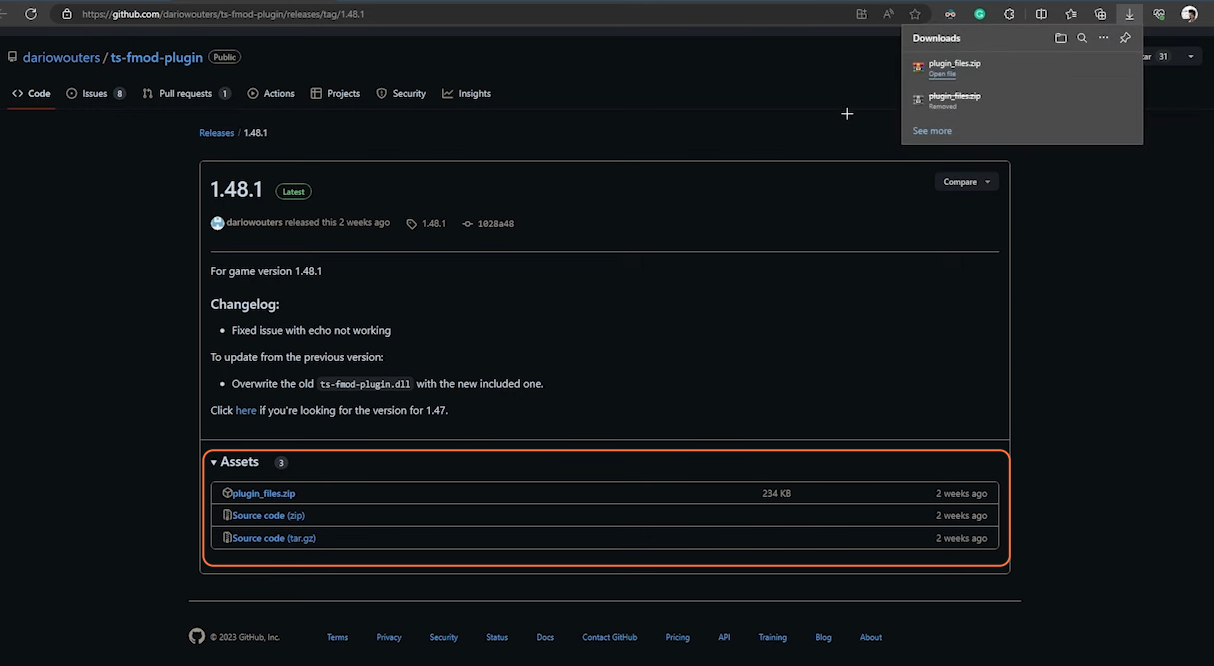Switch to the Code tab
1214x666 pixels.
(x=31, y=93)
